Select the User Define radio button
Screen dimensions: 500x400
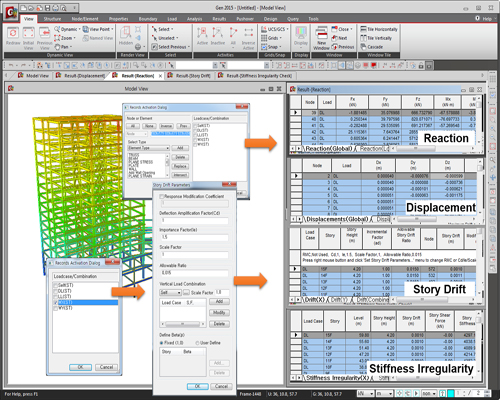point(197,343)
